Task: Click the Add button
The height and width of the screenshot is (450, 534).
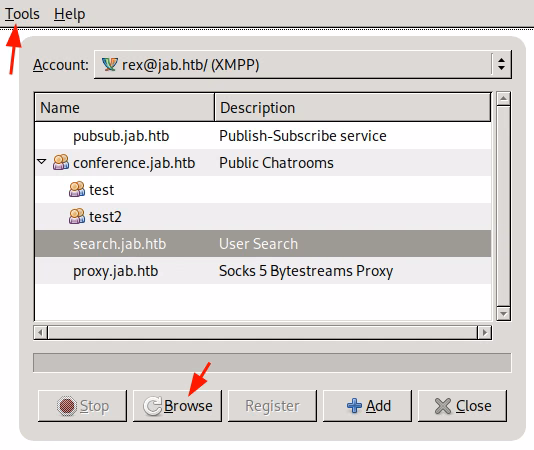Action: 367,406
